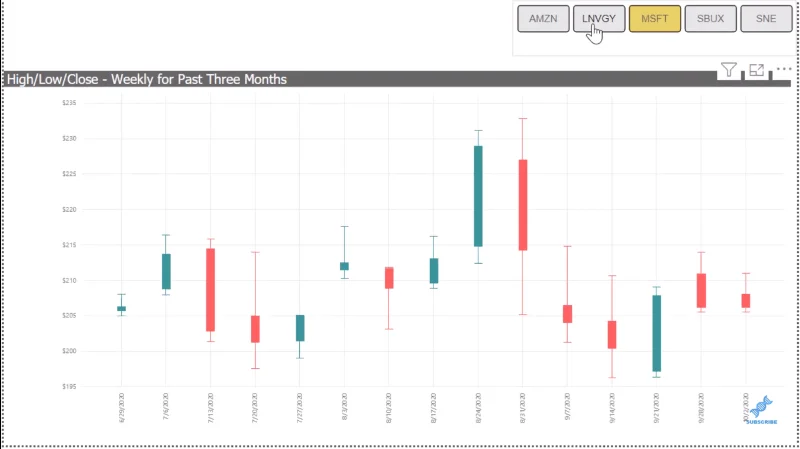This screenshot has width=800, height=449.
Task: Click the 8/10/2020 x-axis date label
Action: click(389, 408)
